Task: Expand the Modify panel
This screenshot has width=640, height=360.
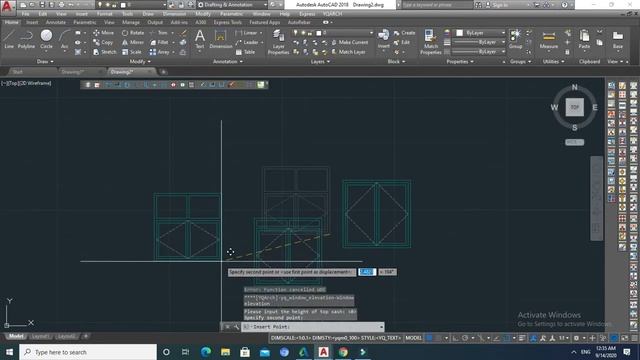Action: click(x=140, y=62)
